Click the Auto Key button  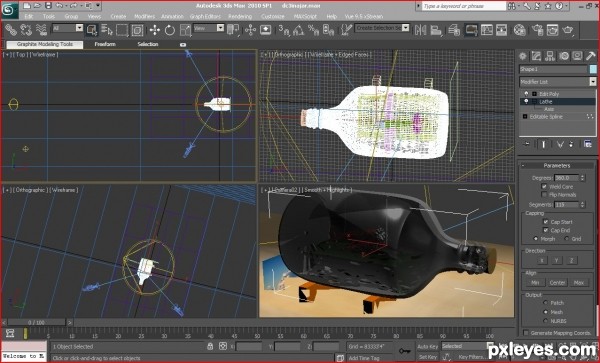point(427,346)
